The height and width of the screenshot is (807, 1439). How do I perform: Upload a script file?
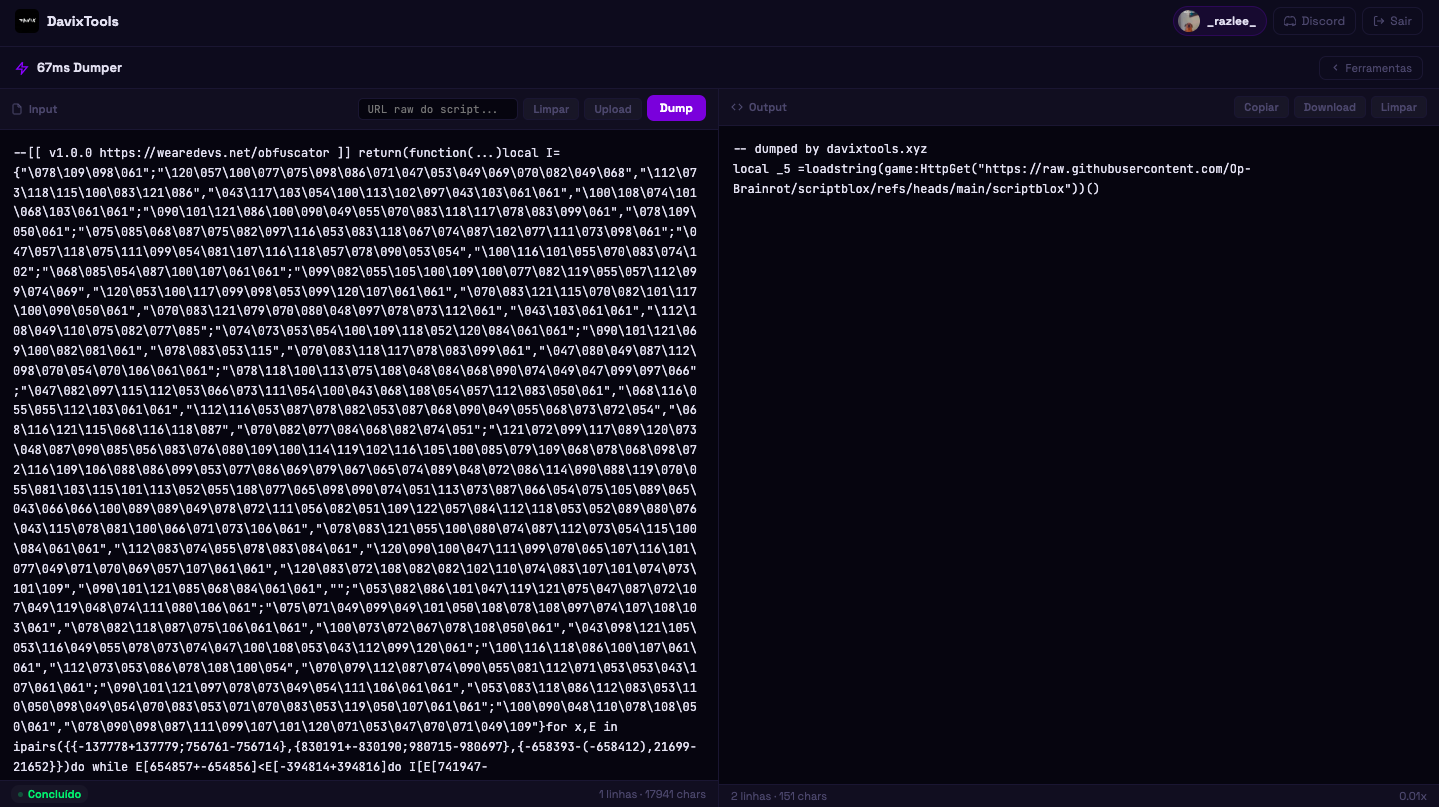point(613,109)
